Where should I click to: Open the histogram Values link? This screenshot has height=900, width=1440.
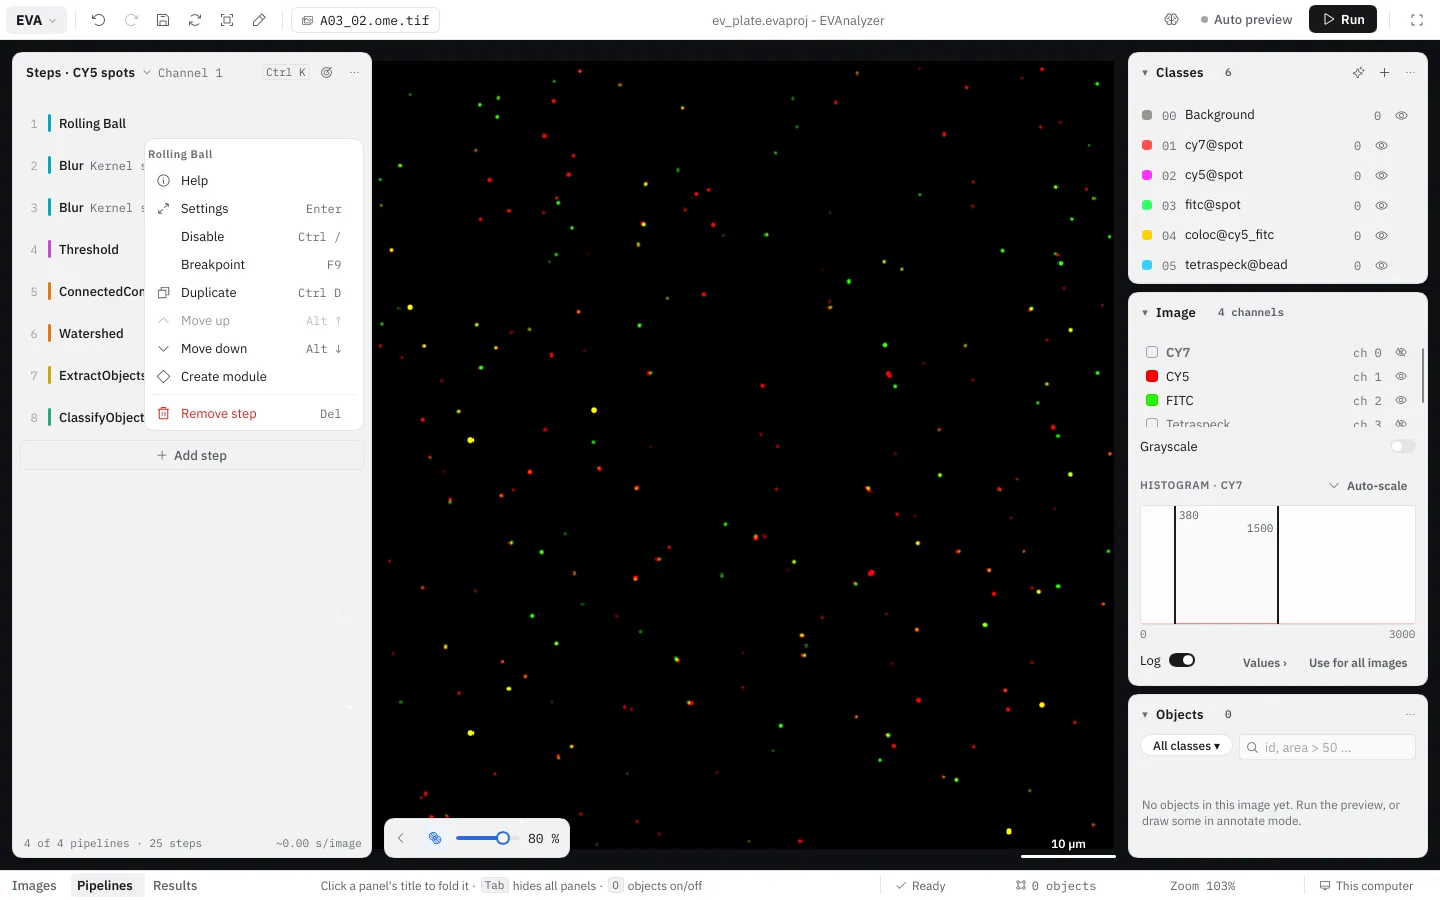tap(1265, 663)
